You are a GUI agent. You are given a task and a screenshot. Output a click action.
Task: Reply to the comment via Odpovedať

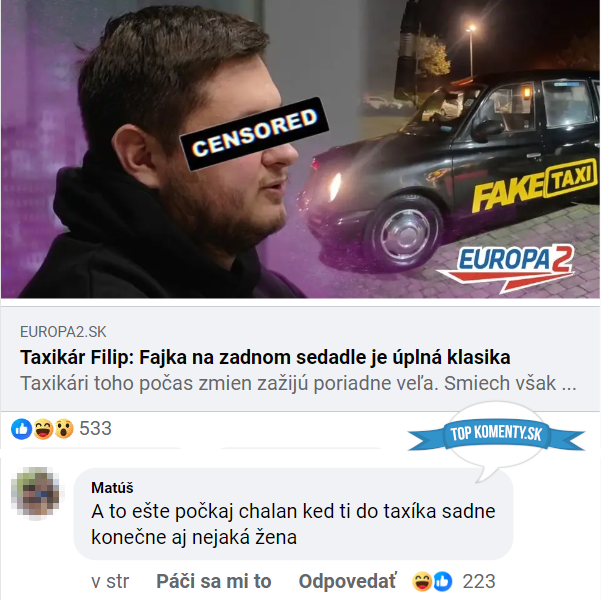click(x=348, y=581)
